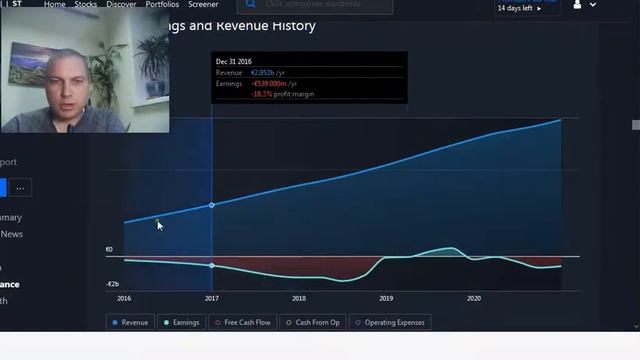Open the Screener nav item
This screenshot has height=360, width=640.
tap(203, 4)
